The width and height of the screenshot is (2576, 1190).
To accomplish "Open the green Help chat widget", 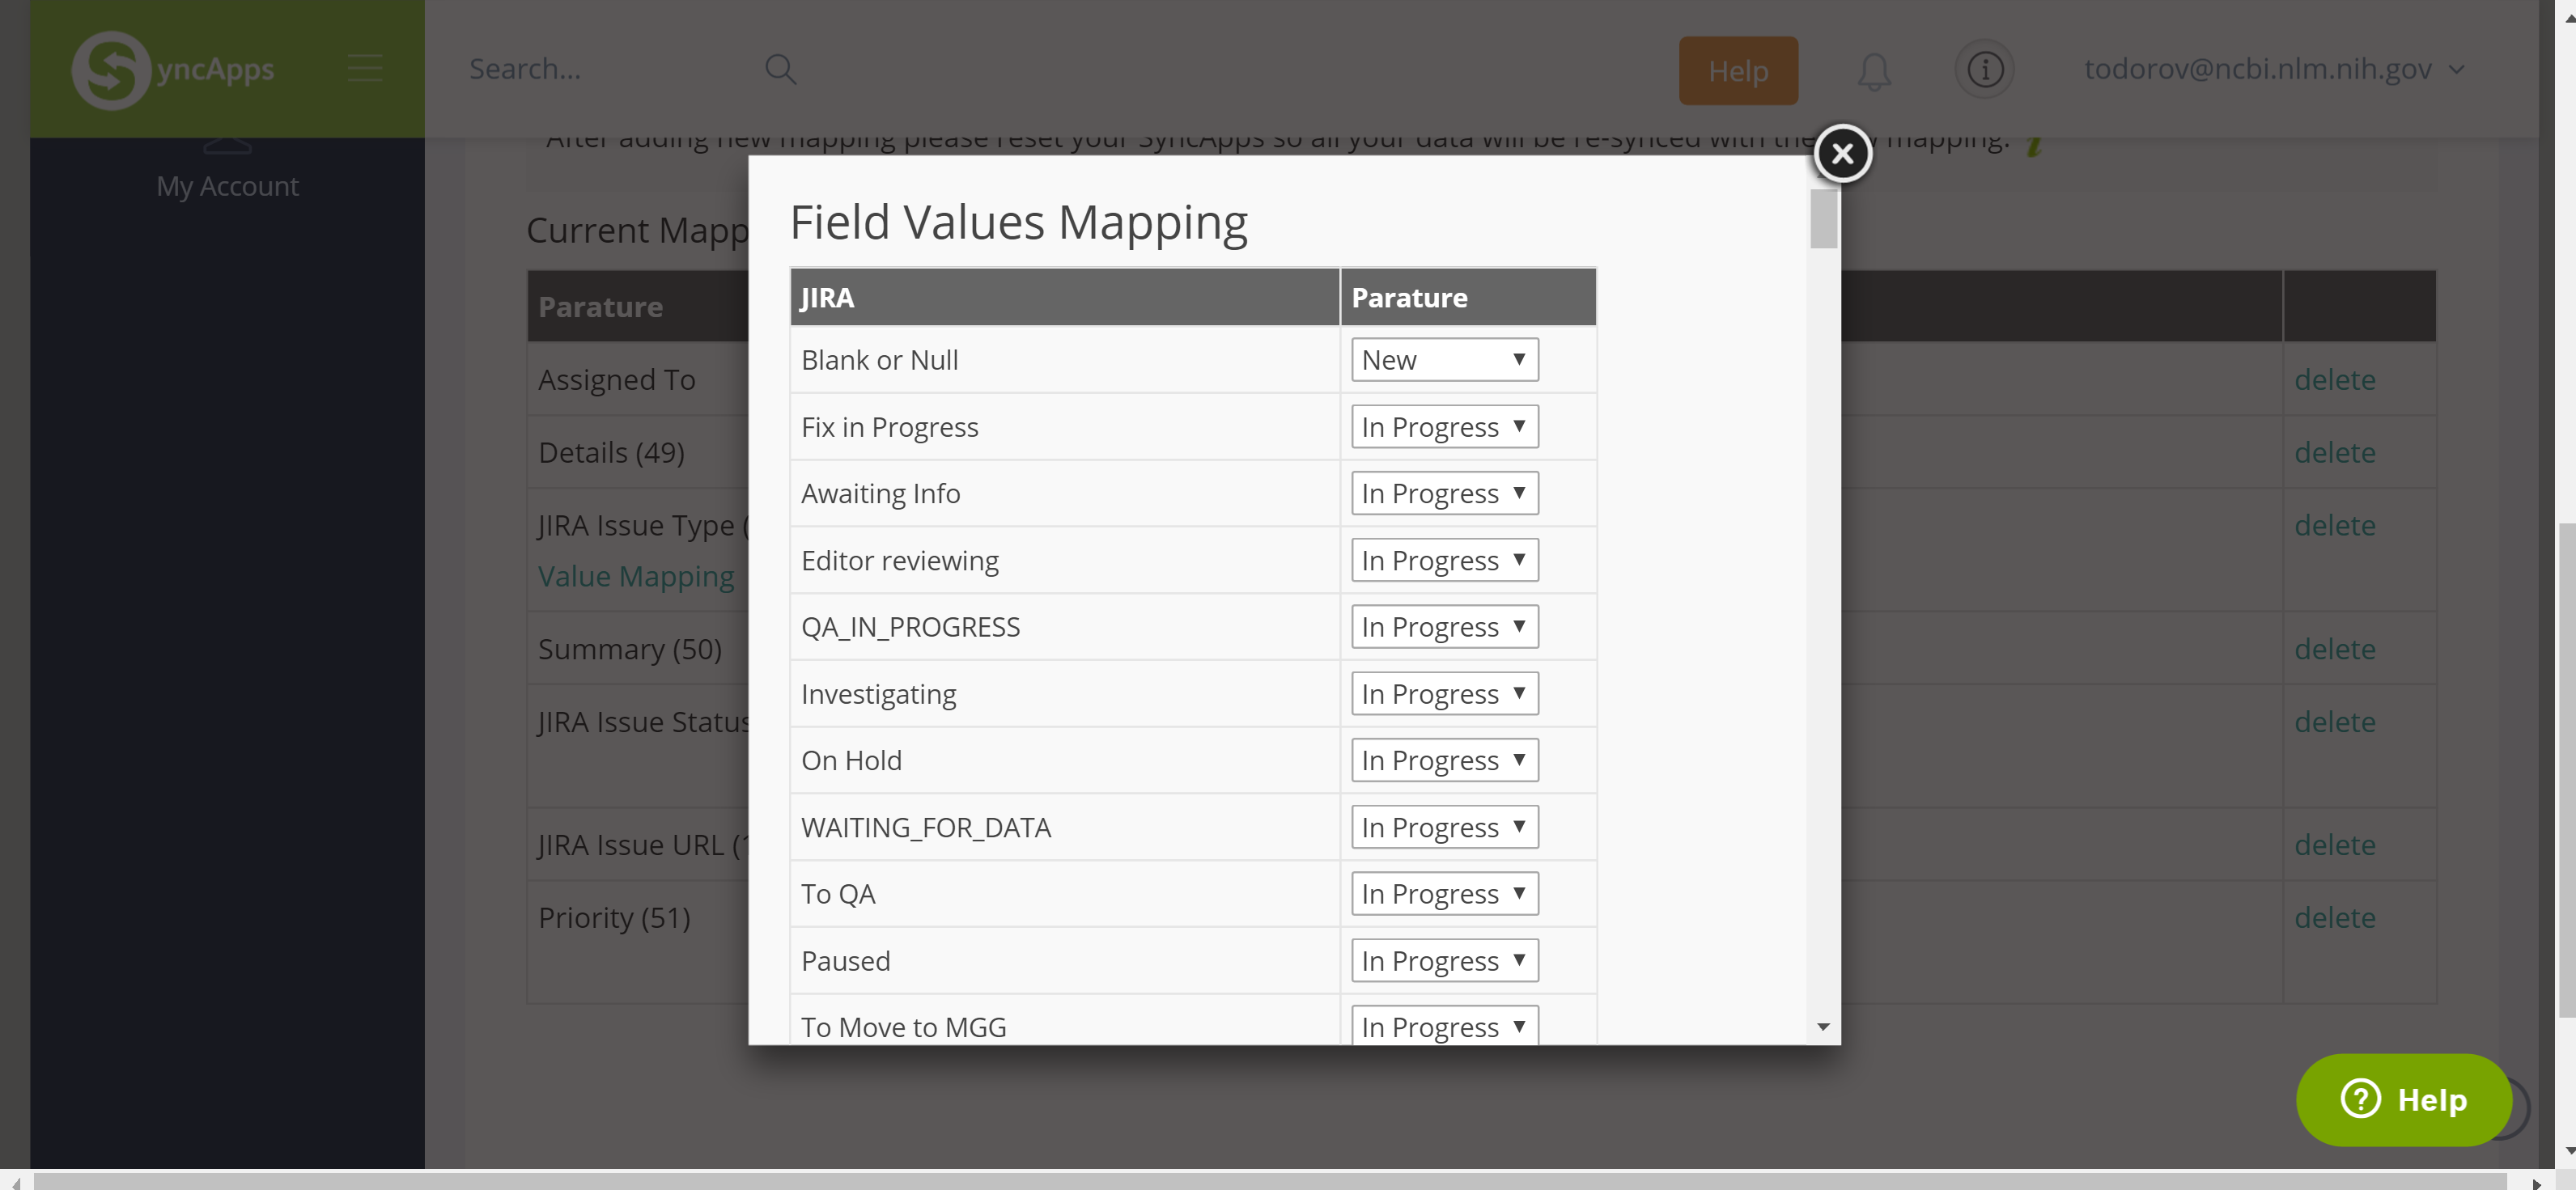I will 2403,1099.
